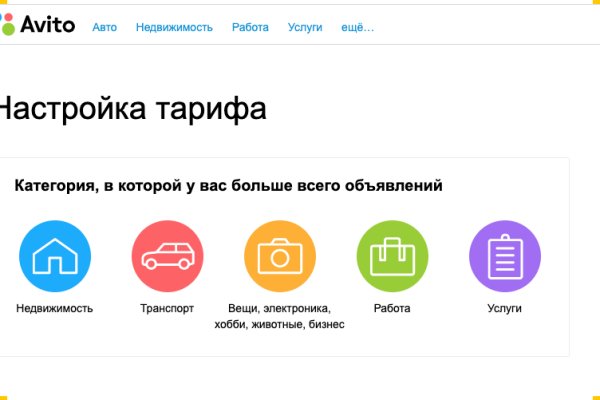600x400 pixels.
Task: Expand the ещё… menu in header
Action: [357, 27]
